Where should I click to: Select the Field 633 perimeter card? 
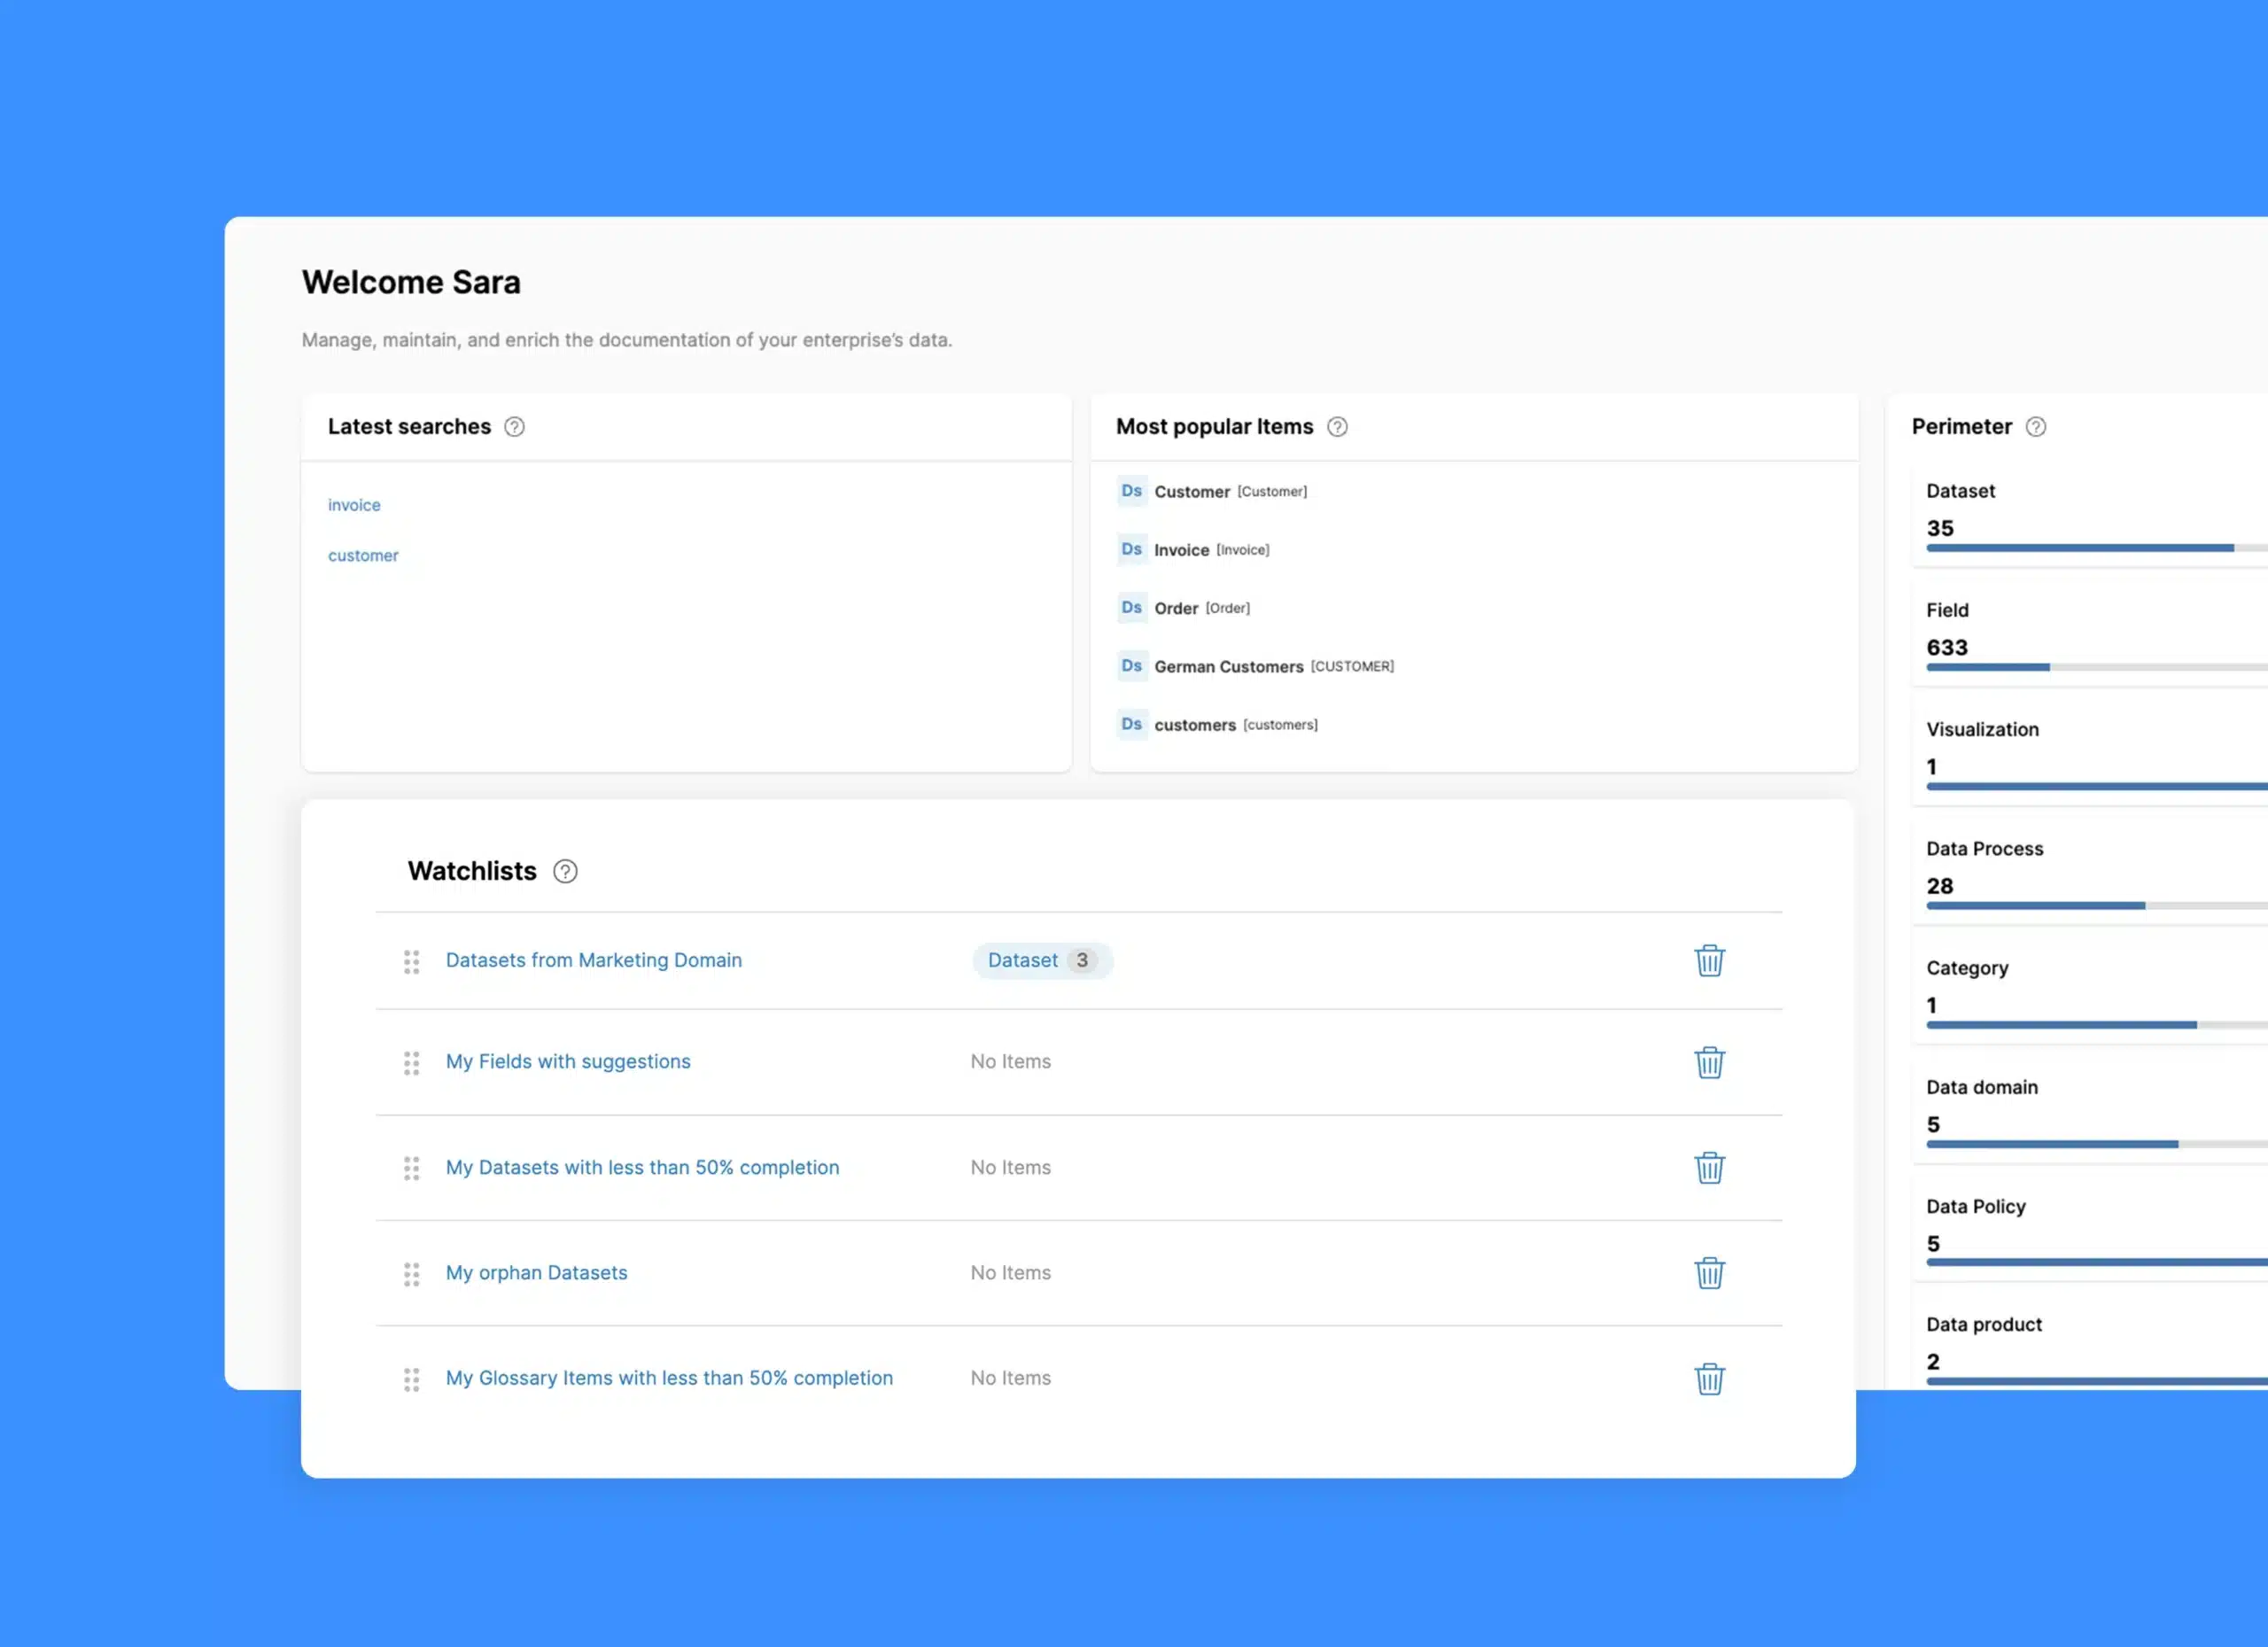pos(2090,635)
